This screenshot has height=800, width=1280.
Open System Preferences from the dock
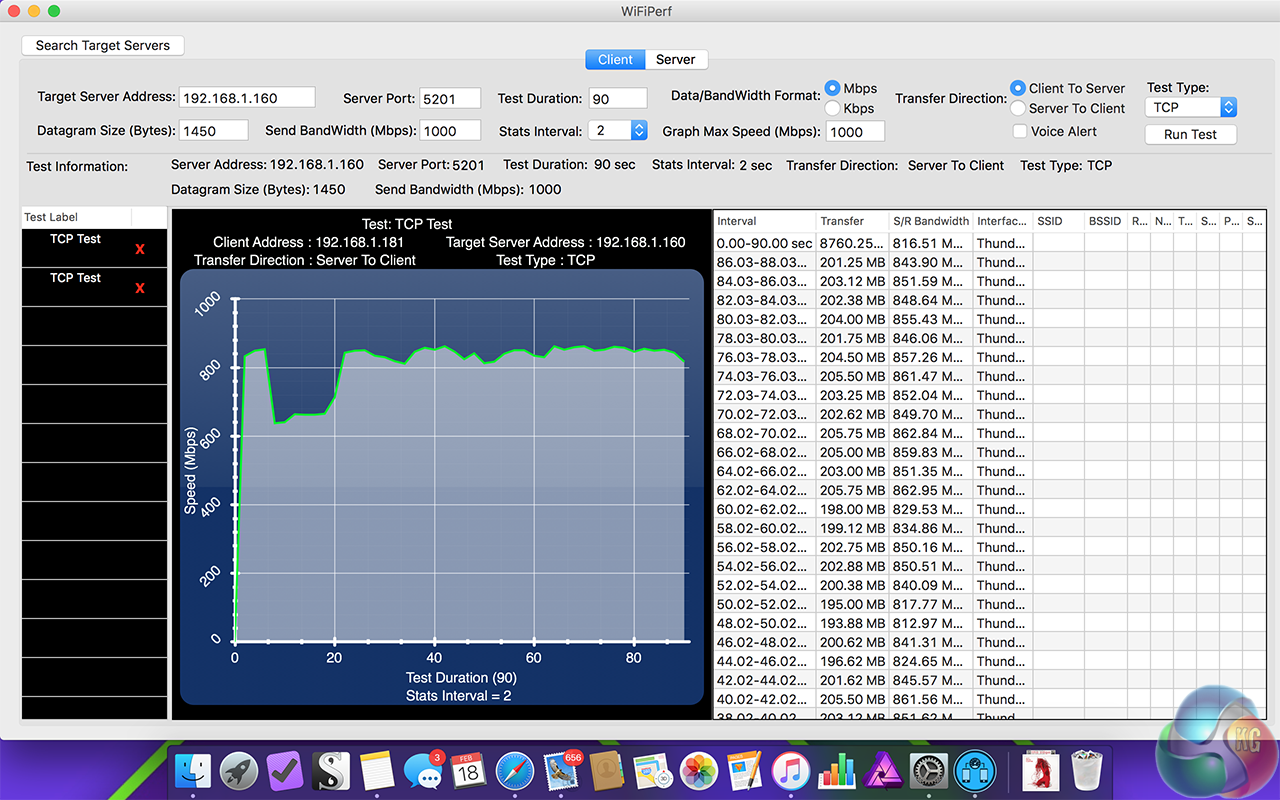coord(928,772)
